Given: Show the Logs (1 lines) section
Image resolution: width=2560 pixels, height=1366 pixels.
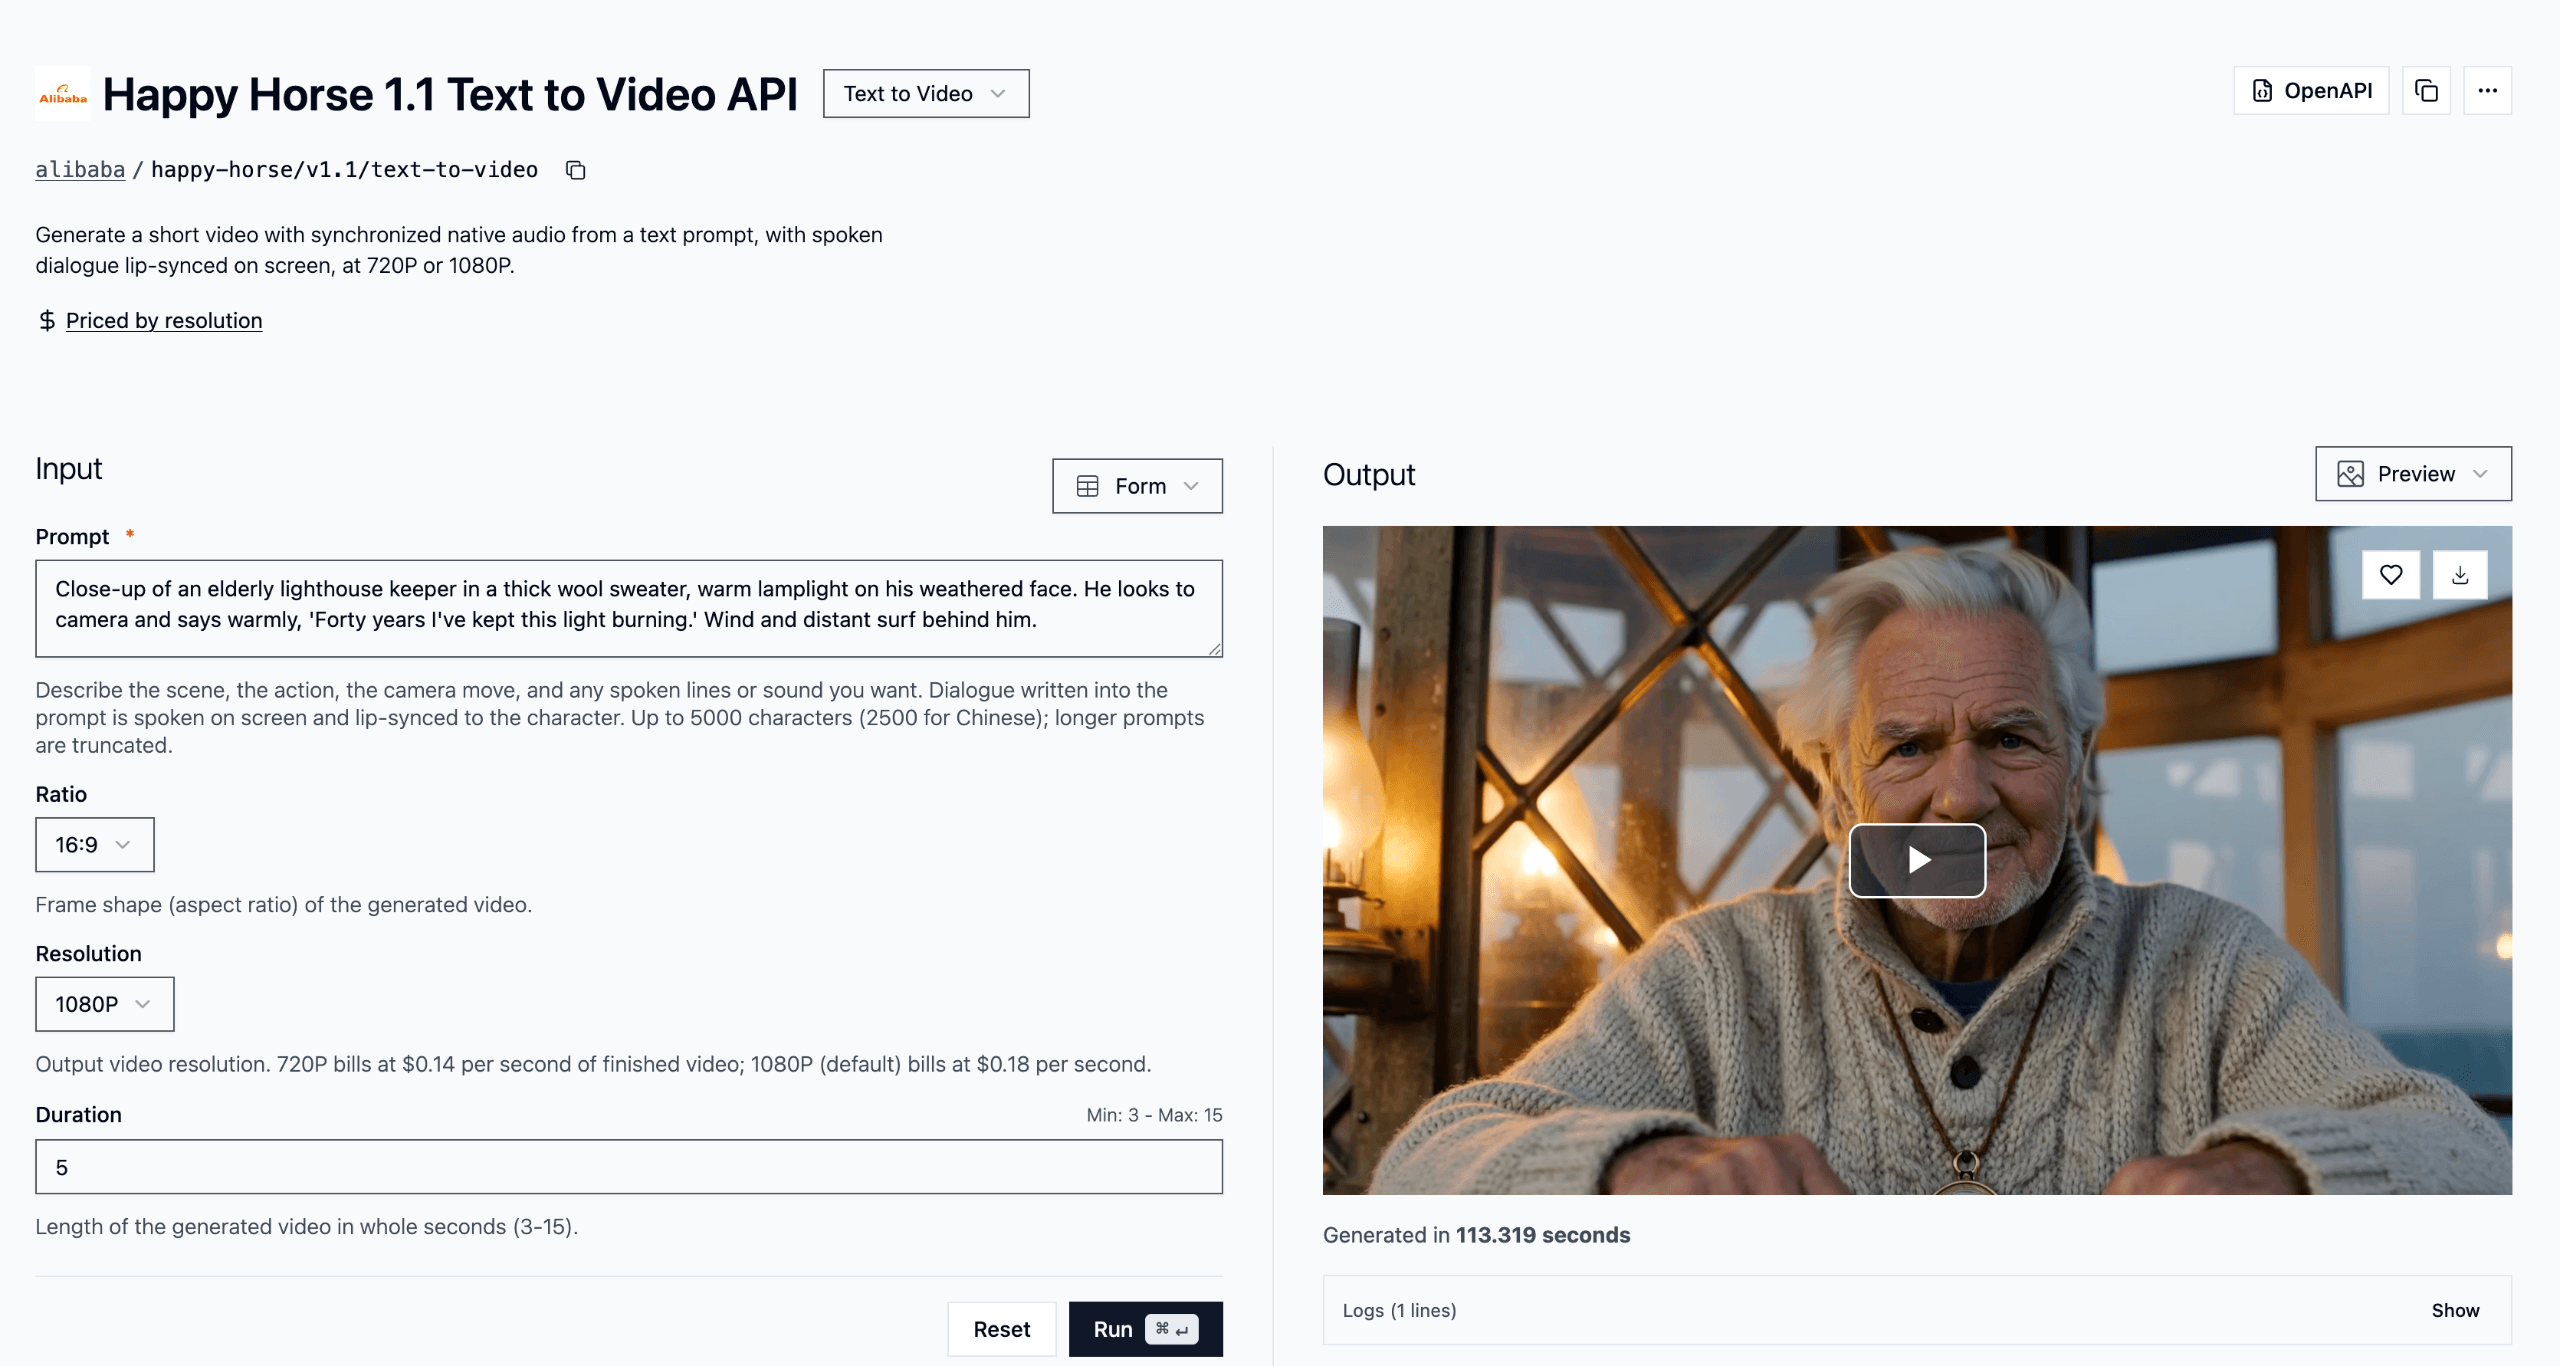Looking at the screenshot, I should point(2455,1310).
